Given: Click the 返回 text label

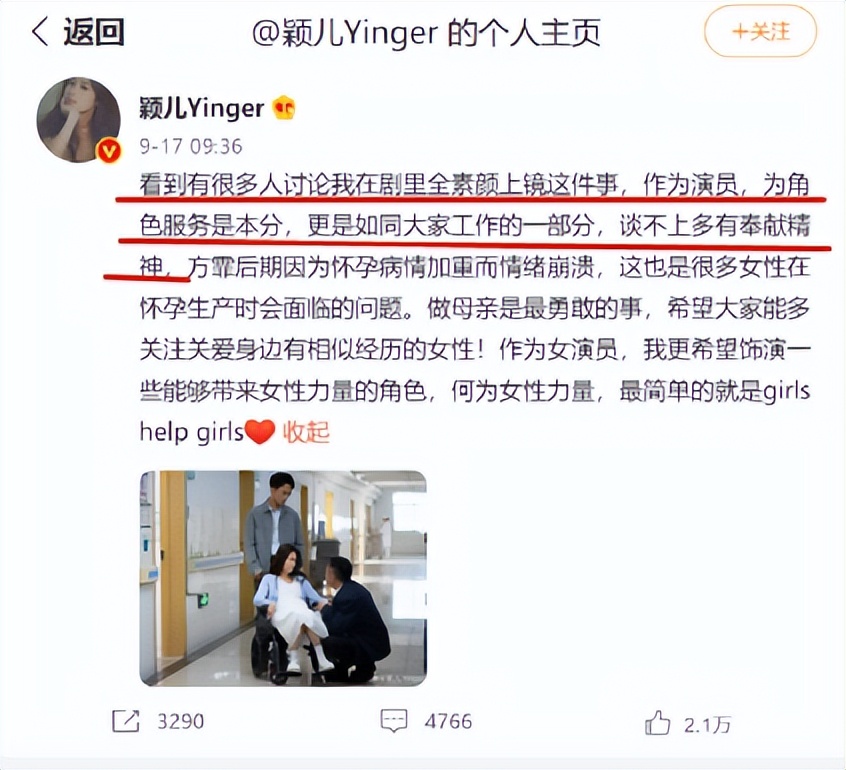Looking at the screenshot, I should point(94,32).
